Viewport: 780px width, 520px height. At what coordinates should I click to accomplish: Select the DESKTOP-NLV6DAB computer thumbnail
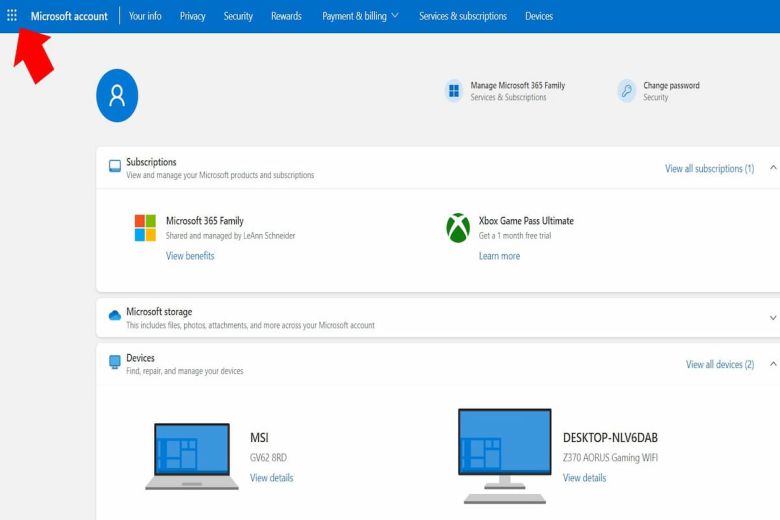[504, 455]
